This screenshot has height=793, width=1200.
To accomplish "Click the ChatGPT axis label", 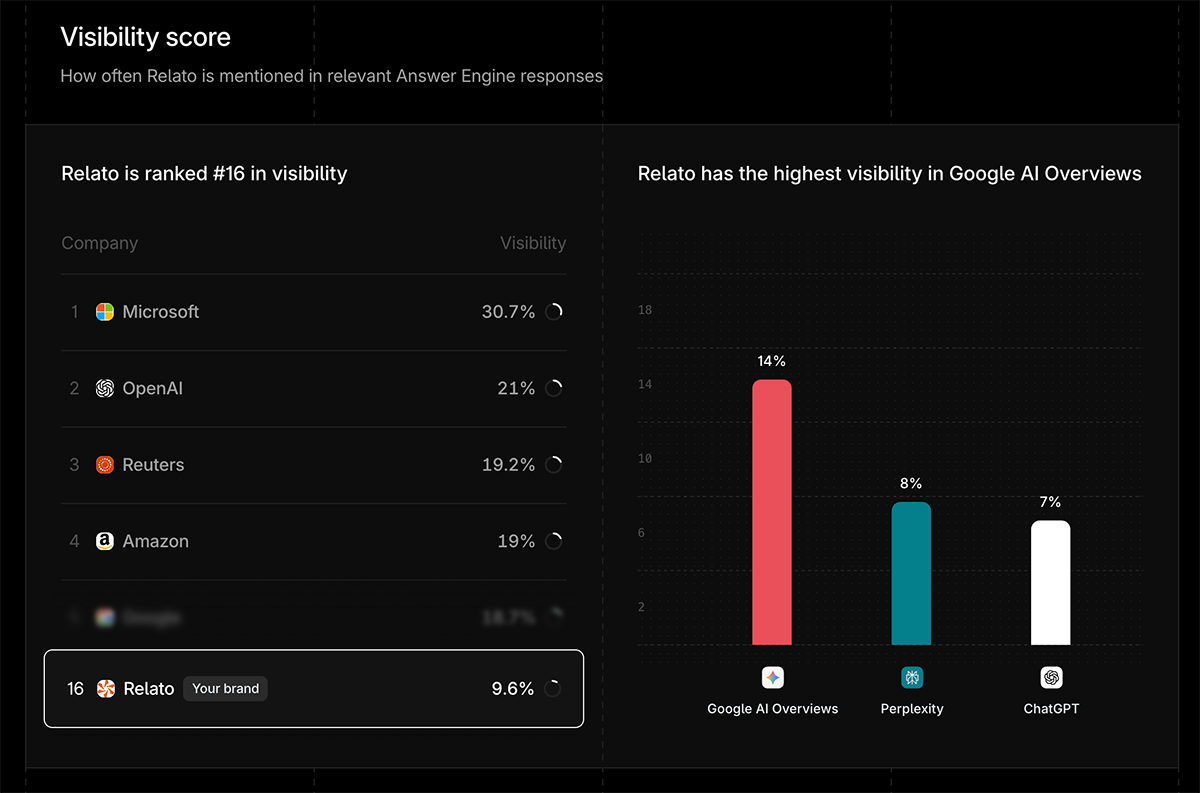I will tap(1050, 708).
